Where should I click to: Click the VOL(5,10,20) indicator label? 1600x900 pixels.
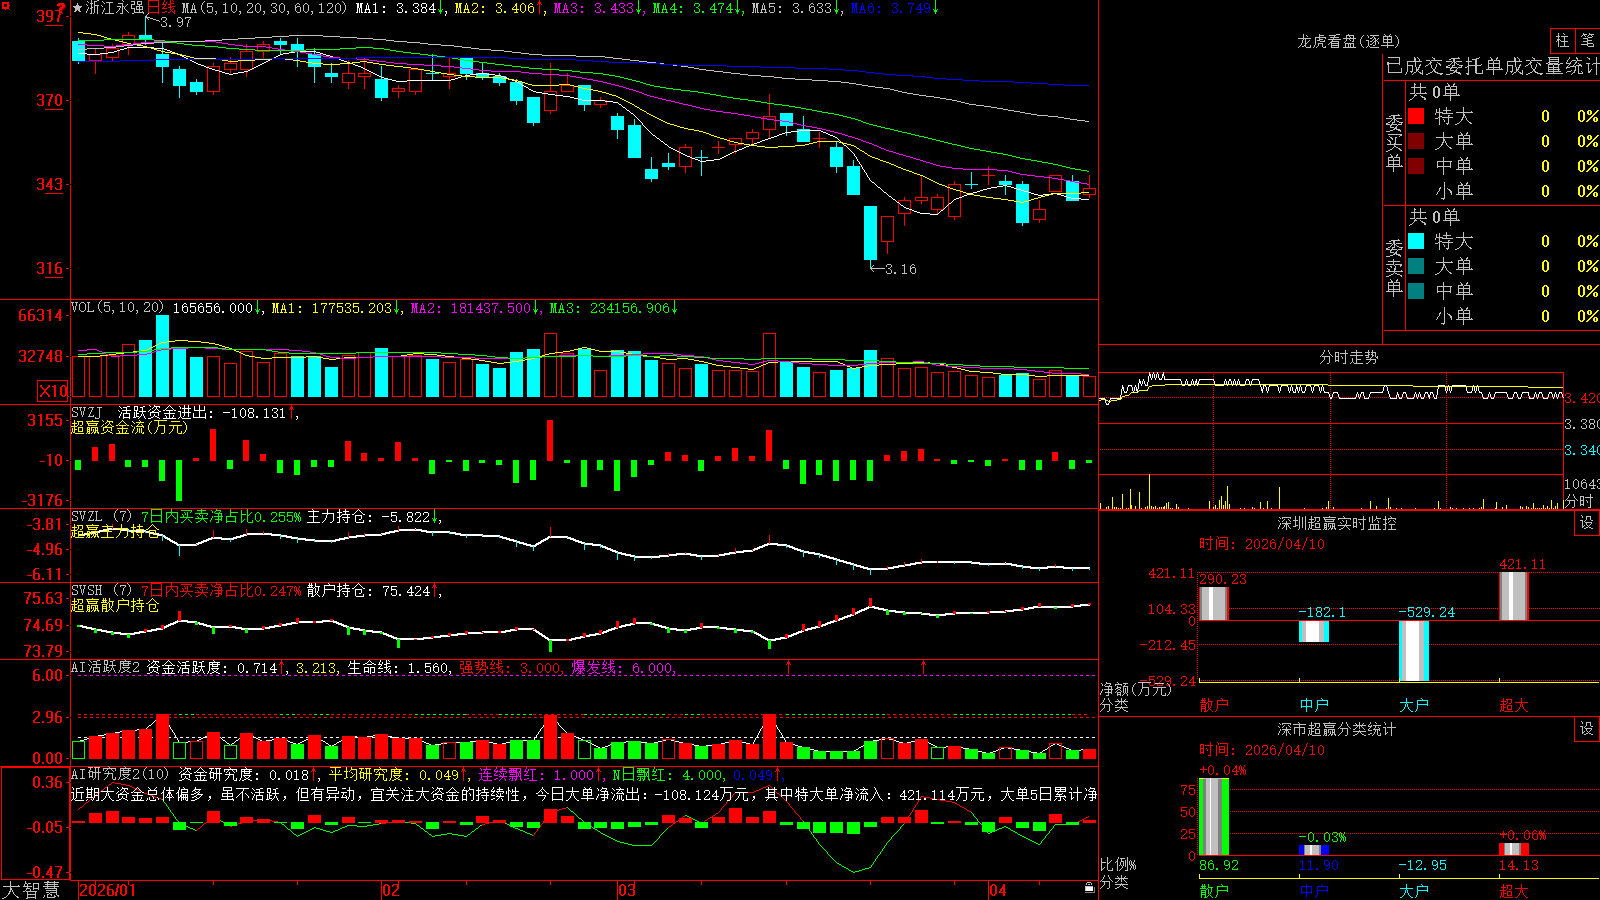117,308
